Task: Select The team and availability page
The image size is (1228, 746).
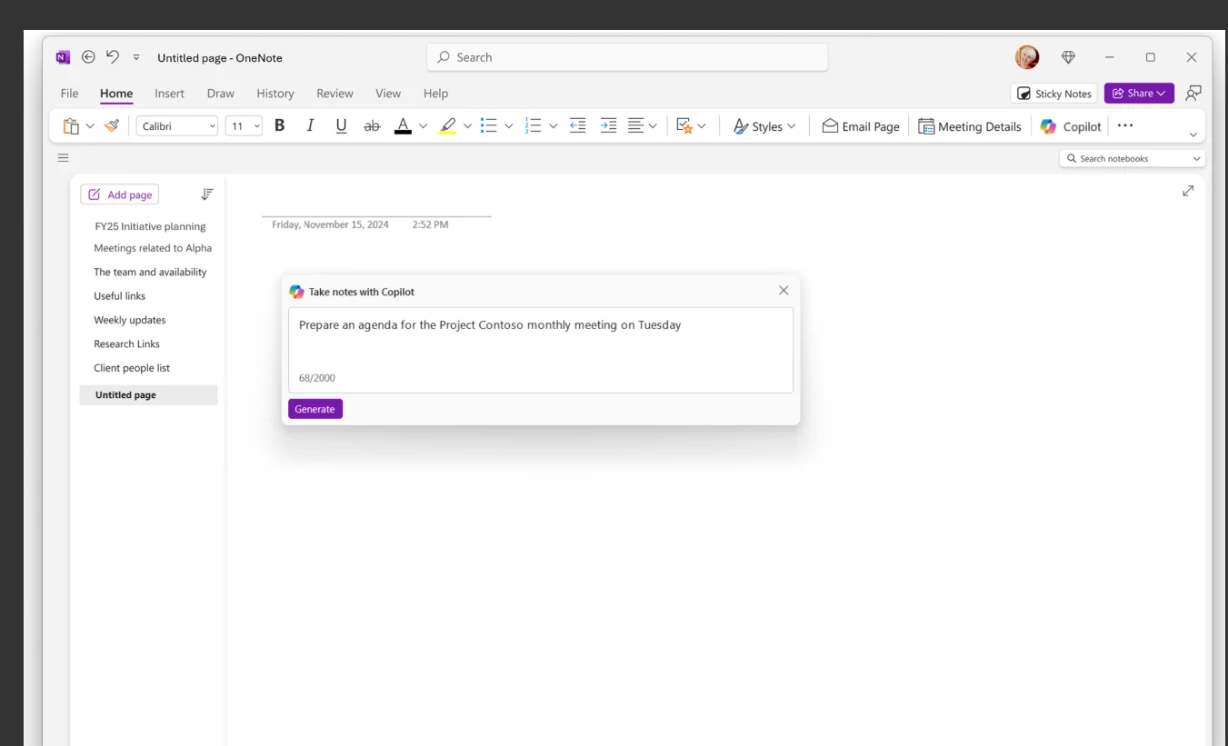Action: point(150,272)
